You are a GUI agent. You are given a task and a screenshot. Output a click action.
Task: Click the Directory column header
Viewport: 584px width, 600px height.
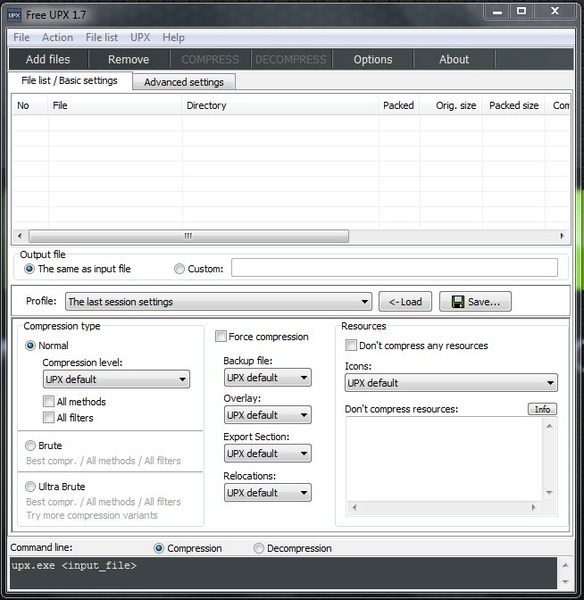tap(280, 106)
